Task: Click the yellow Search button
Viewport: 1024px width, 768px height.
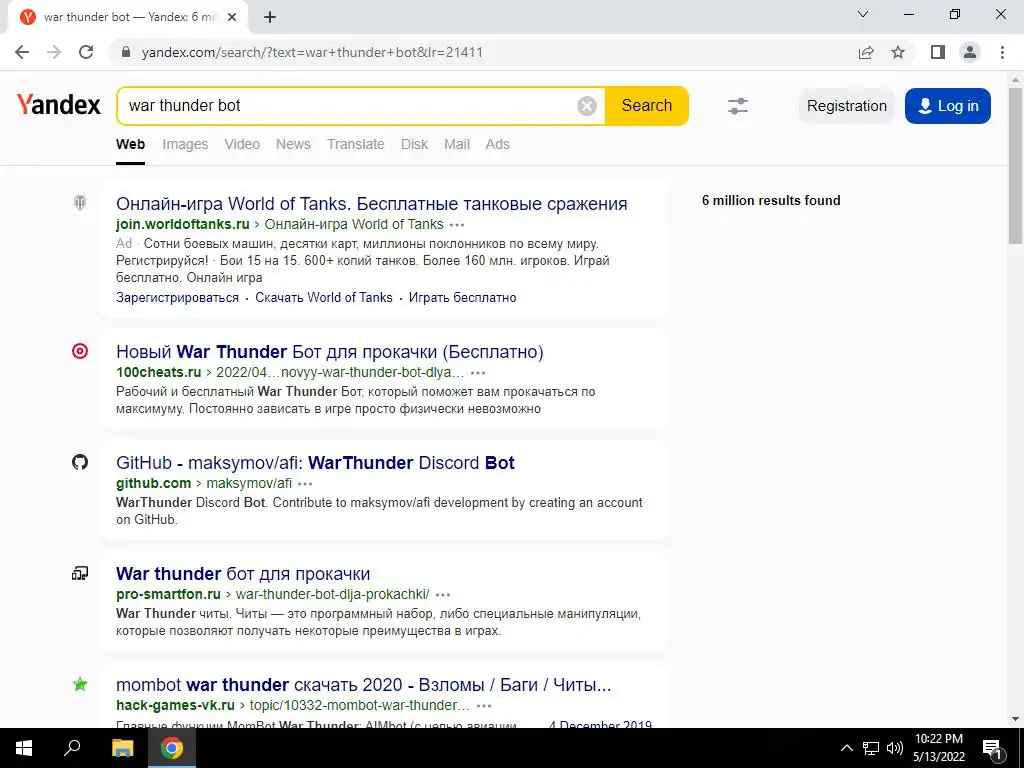Action: click(647, 106)
